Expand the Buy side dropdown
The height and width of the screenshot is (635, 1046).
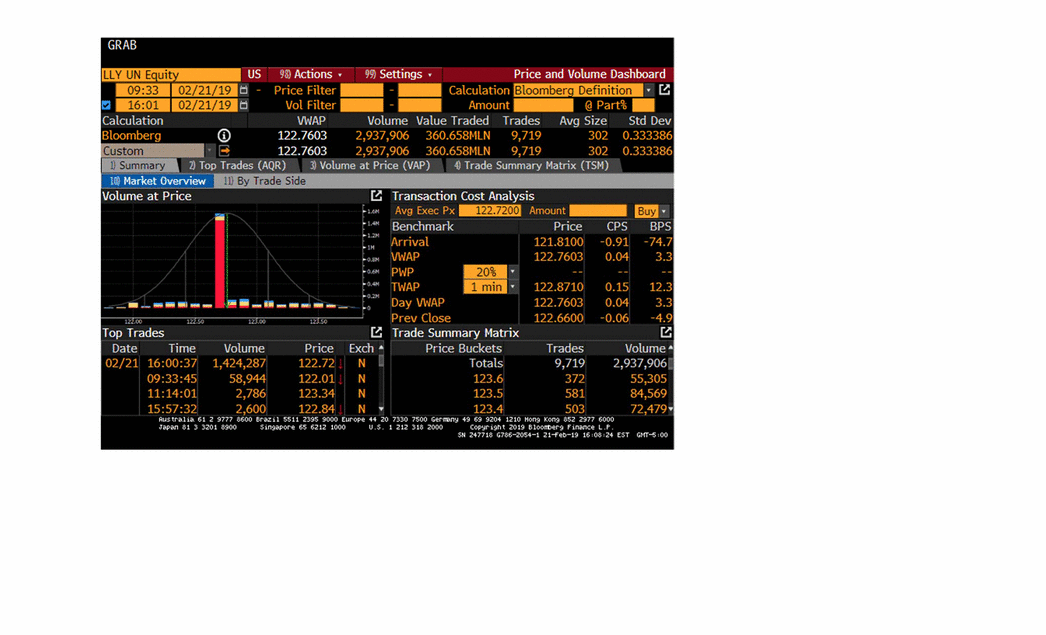tap(664, 211)
